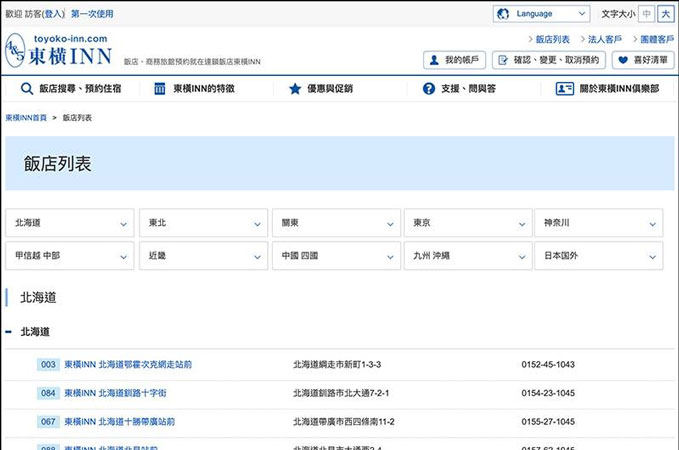Open hotel 東横INN 北海道鄂霍次克網走站前
Screen dimensions: 679x450
point(128,365)
